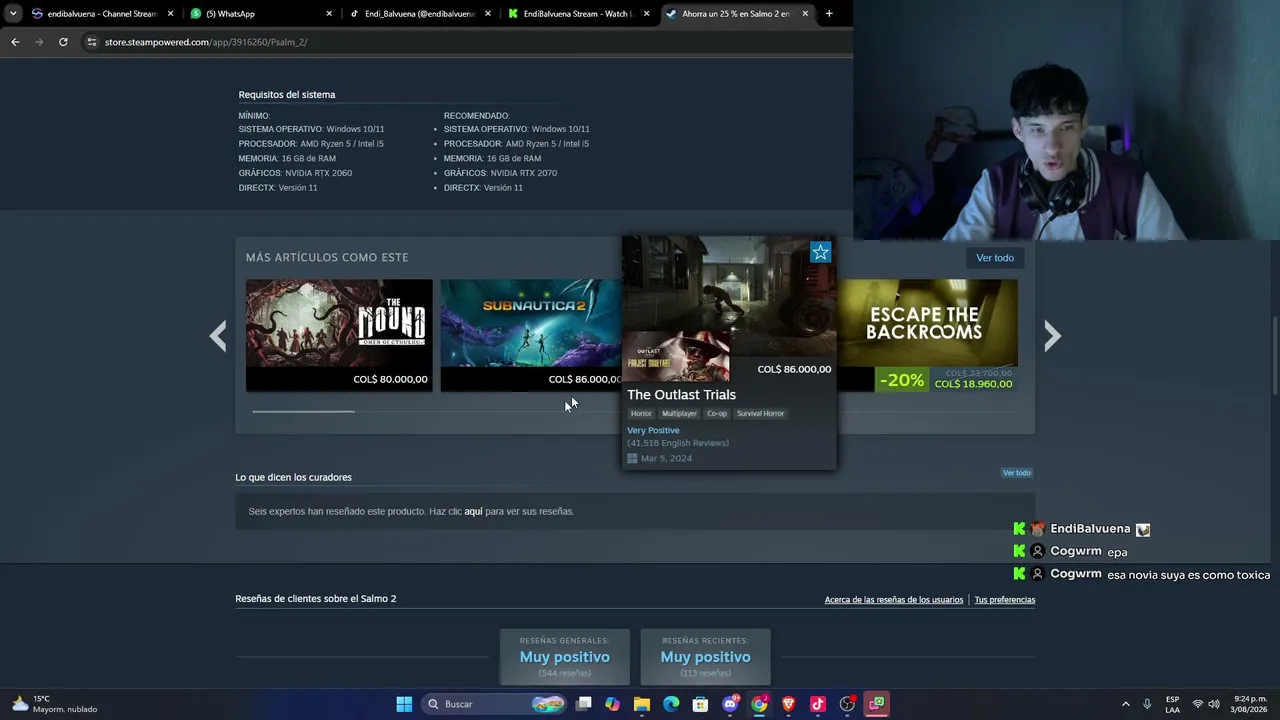Open Microsoft Store from the taskbar

tap(701, 704)
